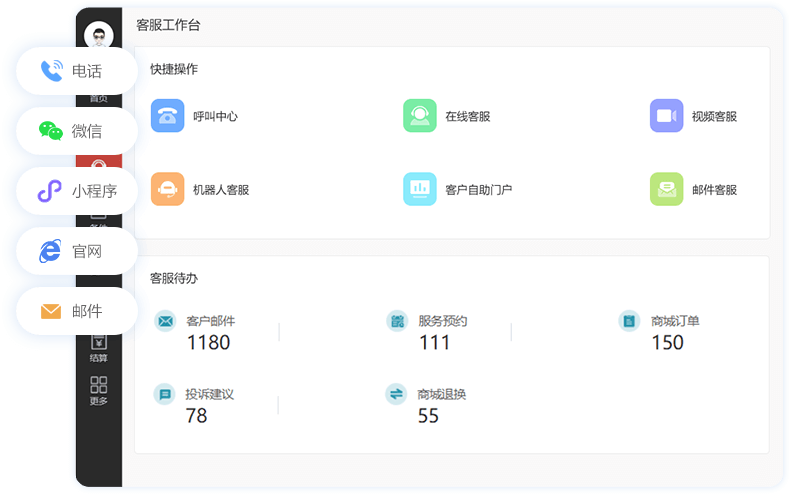Click the 投诉建议 label

[x=210, y=394]
